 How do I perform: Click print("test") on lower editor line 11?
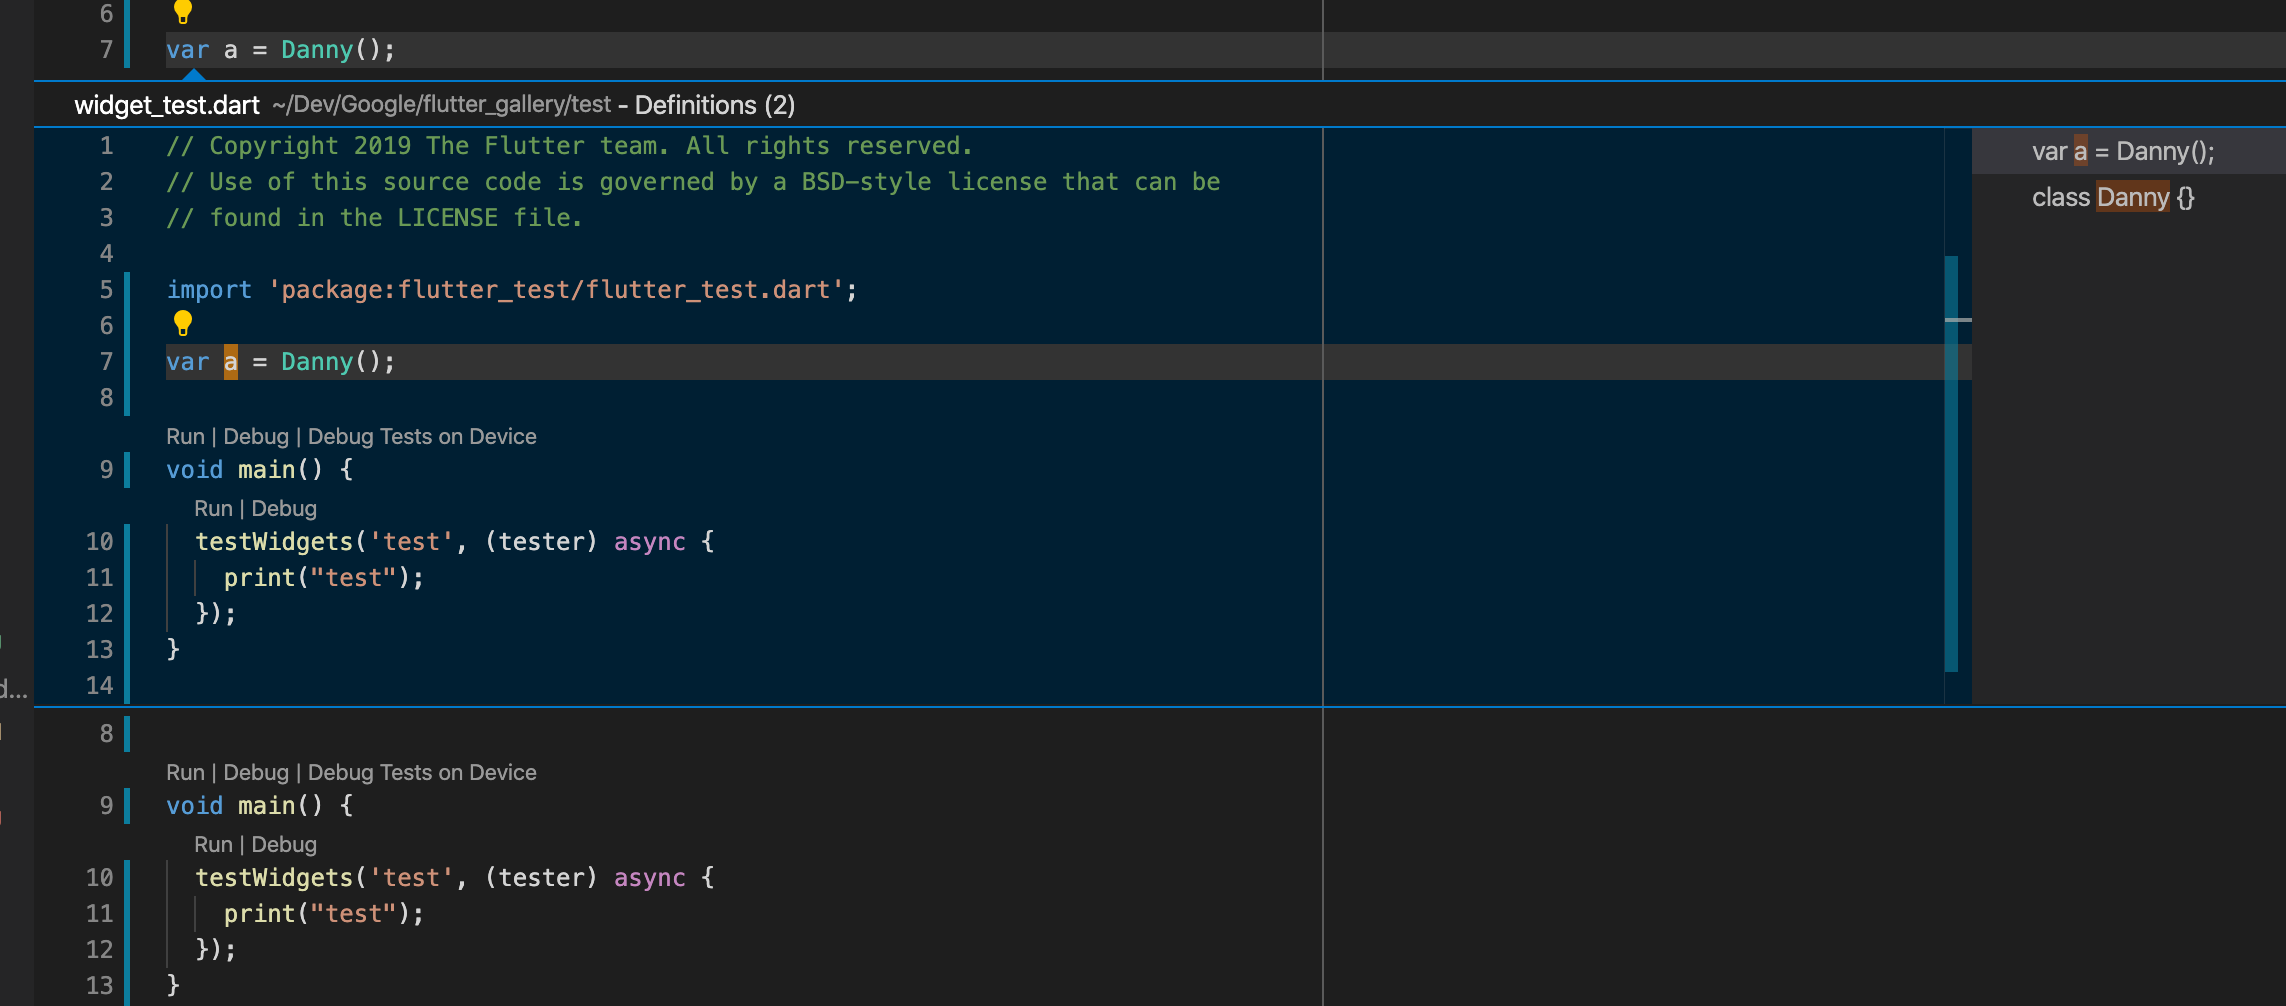tap(324, 914)
